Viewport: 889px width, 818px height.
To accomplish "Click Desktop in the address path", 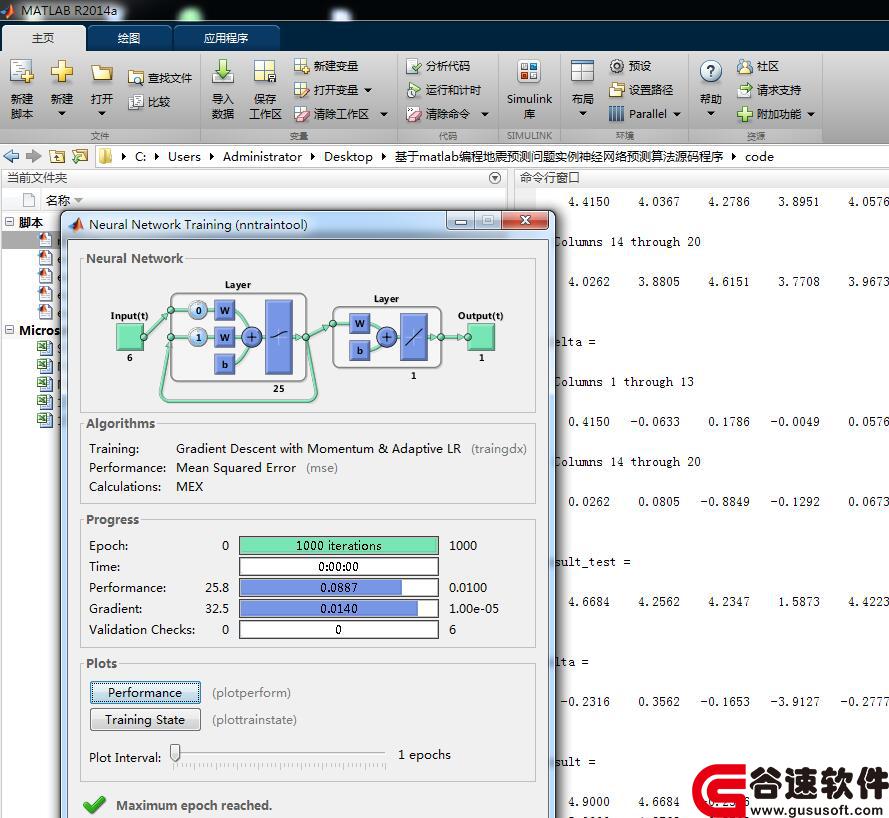I will pyautogui.click(x=348, y=156).
